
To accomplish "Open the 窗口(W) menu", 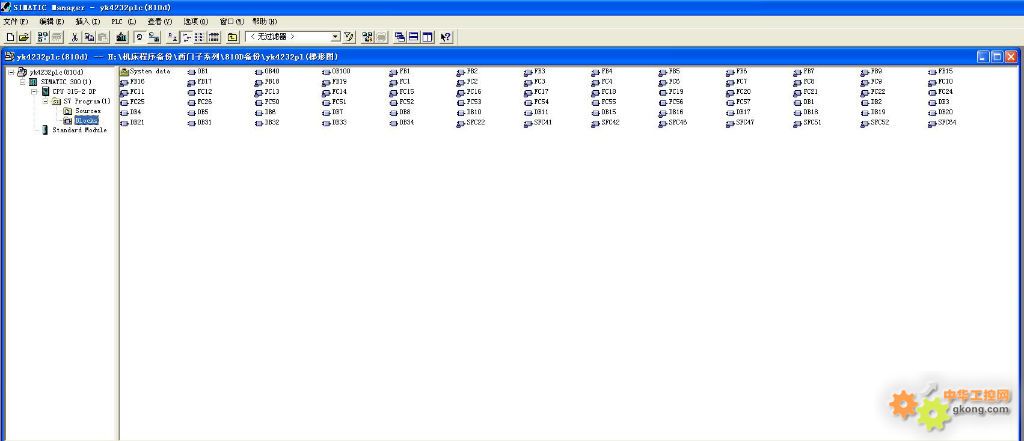I will (232, 22).
